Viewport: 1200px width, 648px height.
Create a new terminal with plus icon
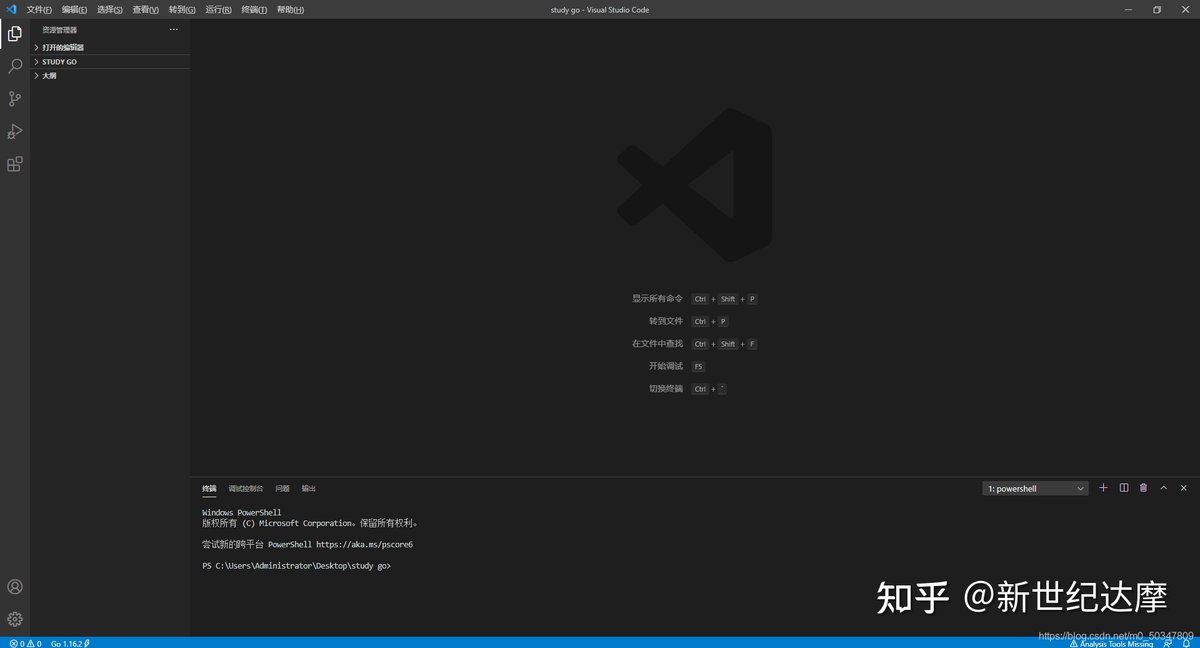[x=1103, y=488]
